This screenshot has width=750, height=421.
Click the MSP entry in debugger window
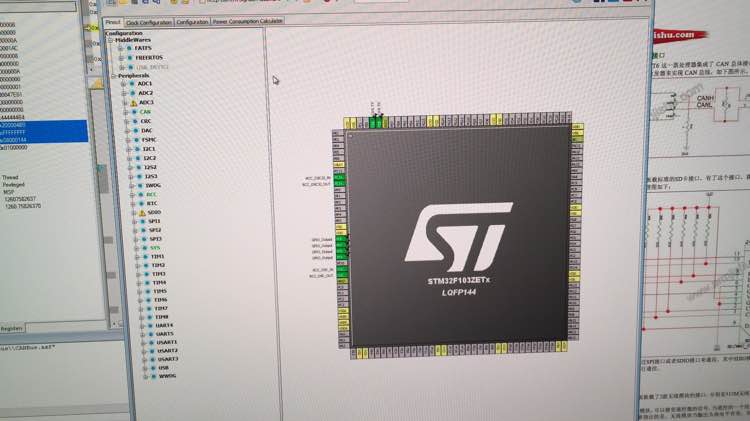pos(9,192)
